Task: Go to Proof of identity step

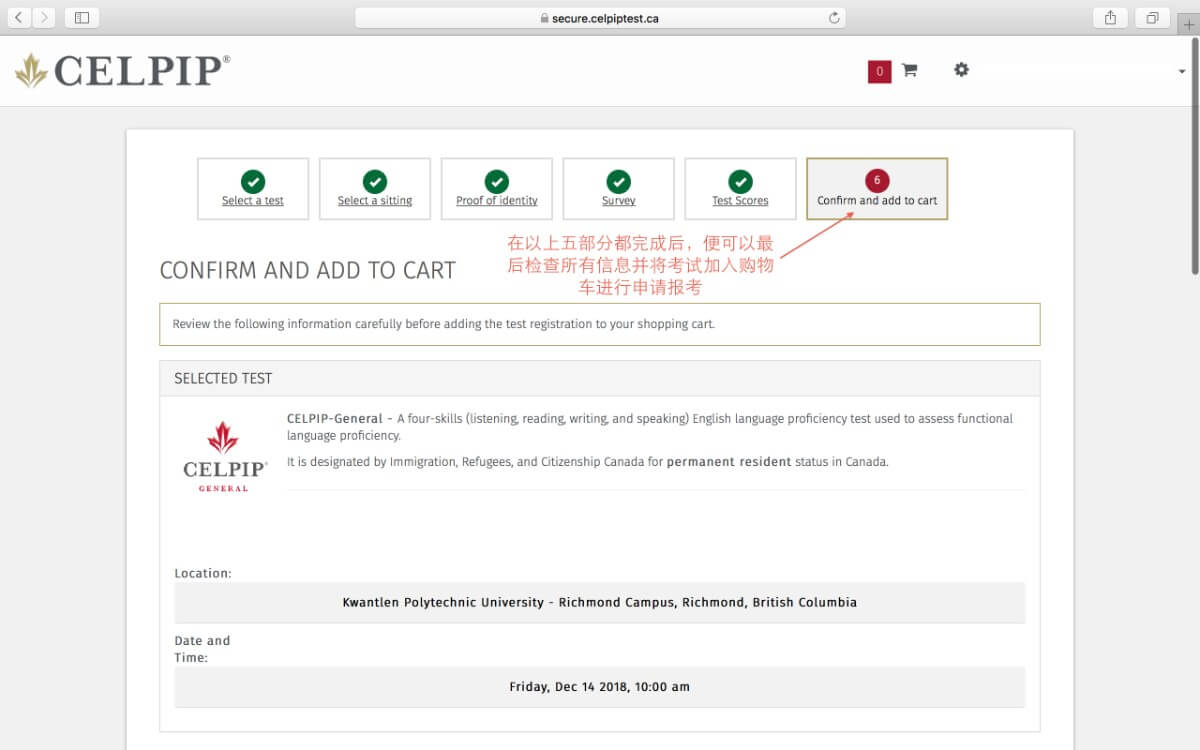Action: (x=497, y=189)
